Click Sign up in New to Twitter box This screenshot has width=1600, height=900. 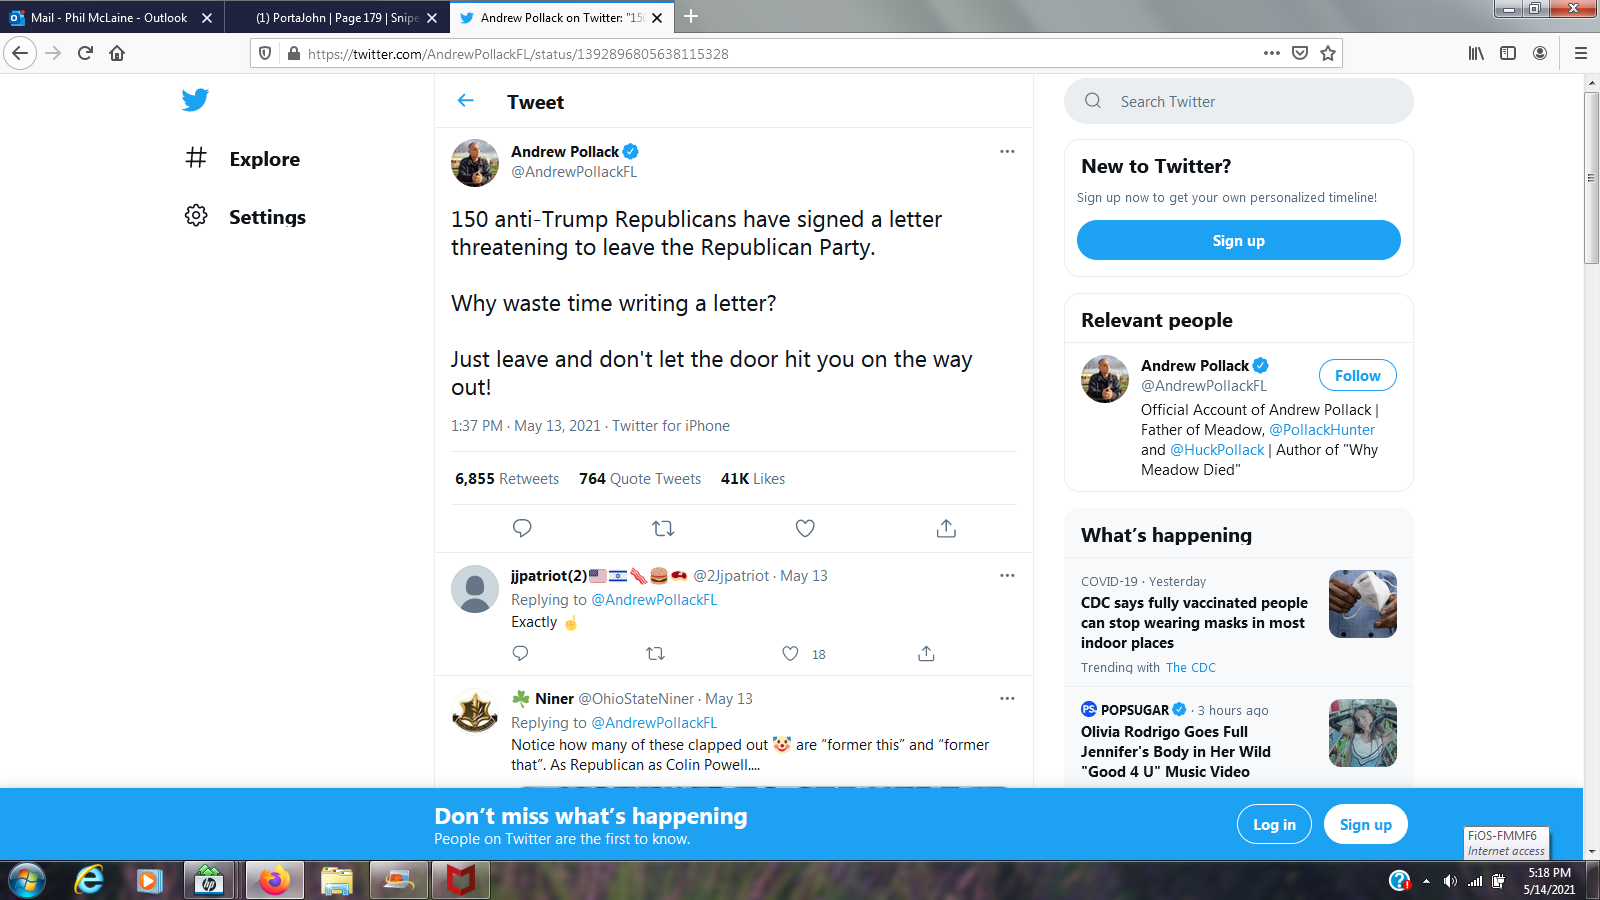click(x=1238, y=240)
